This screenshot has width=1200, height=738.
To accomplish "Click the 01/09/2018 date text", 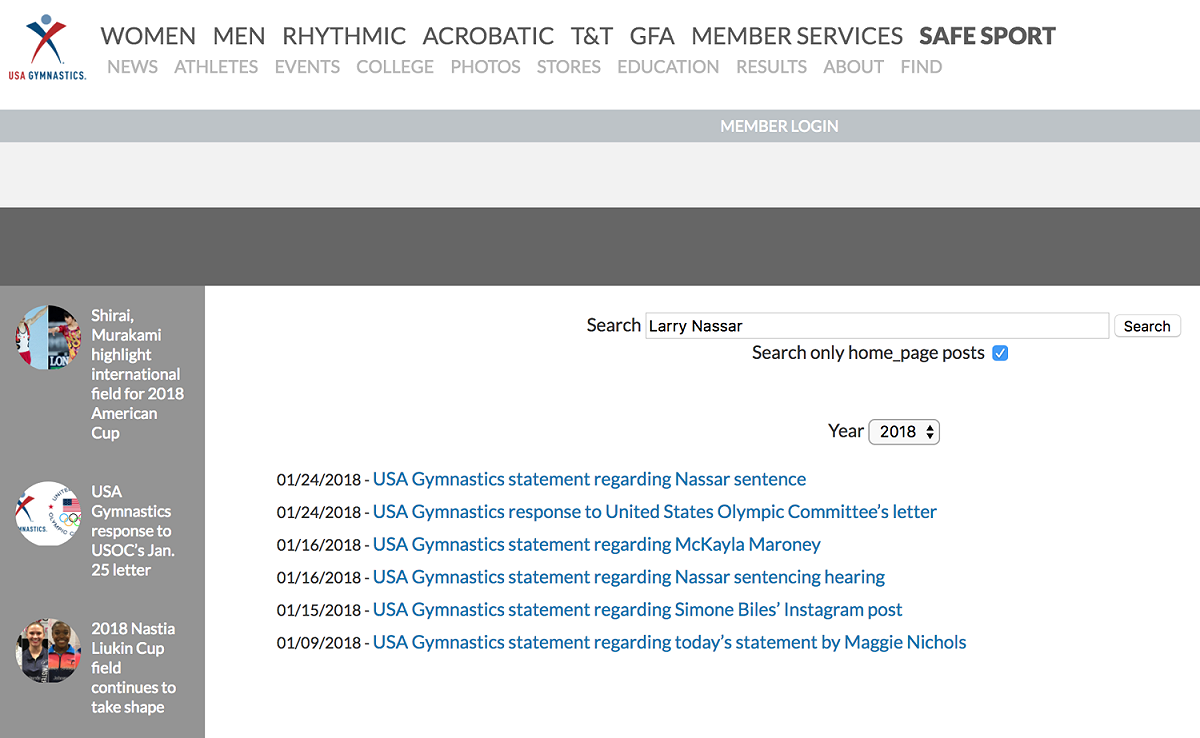I will coord(319,643).
